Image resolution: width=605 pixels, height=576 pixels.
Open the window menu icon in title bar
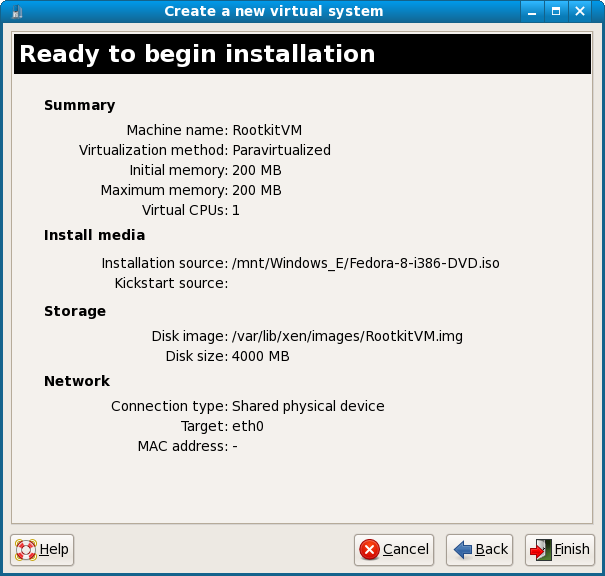(x=15, y=11)
